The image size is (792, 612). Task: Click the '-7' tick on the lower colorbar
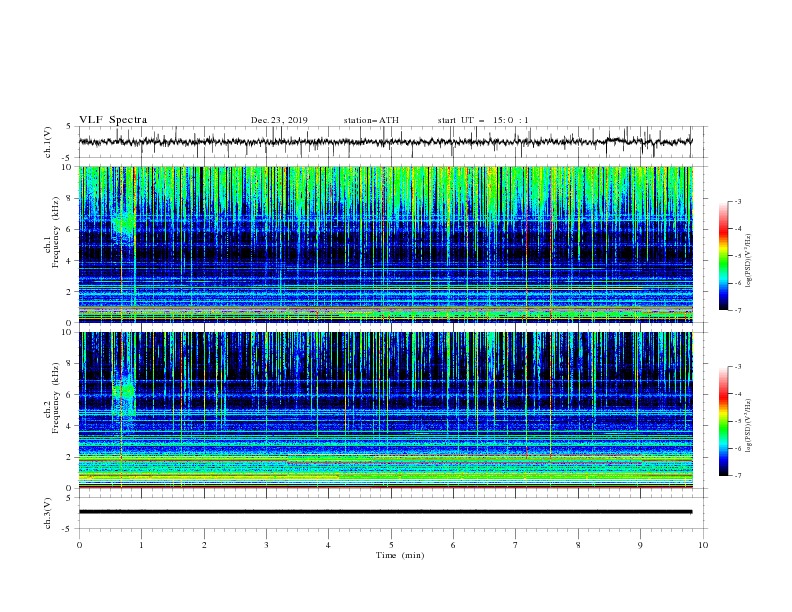point(737,475)
